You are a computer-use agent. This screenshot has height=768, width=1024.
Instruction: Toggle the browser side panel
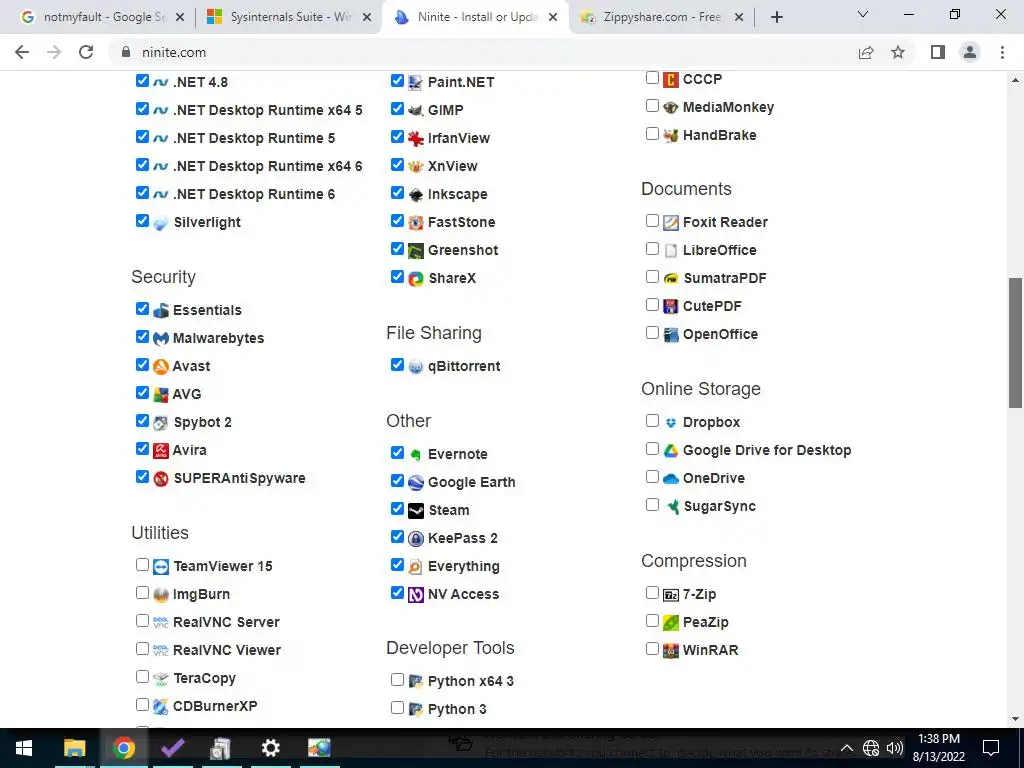[x=938, y=52]
